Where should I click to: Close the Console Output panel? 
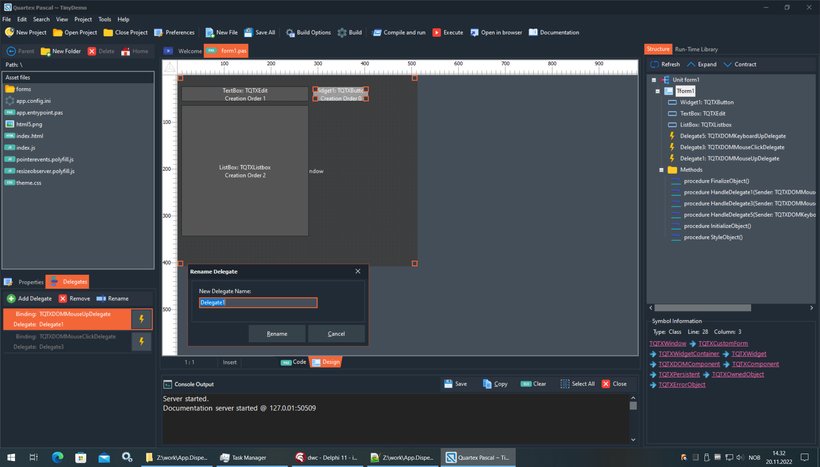[x=614, y=384]
